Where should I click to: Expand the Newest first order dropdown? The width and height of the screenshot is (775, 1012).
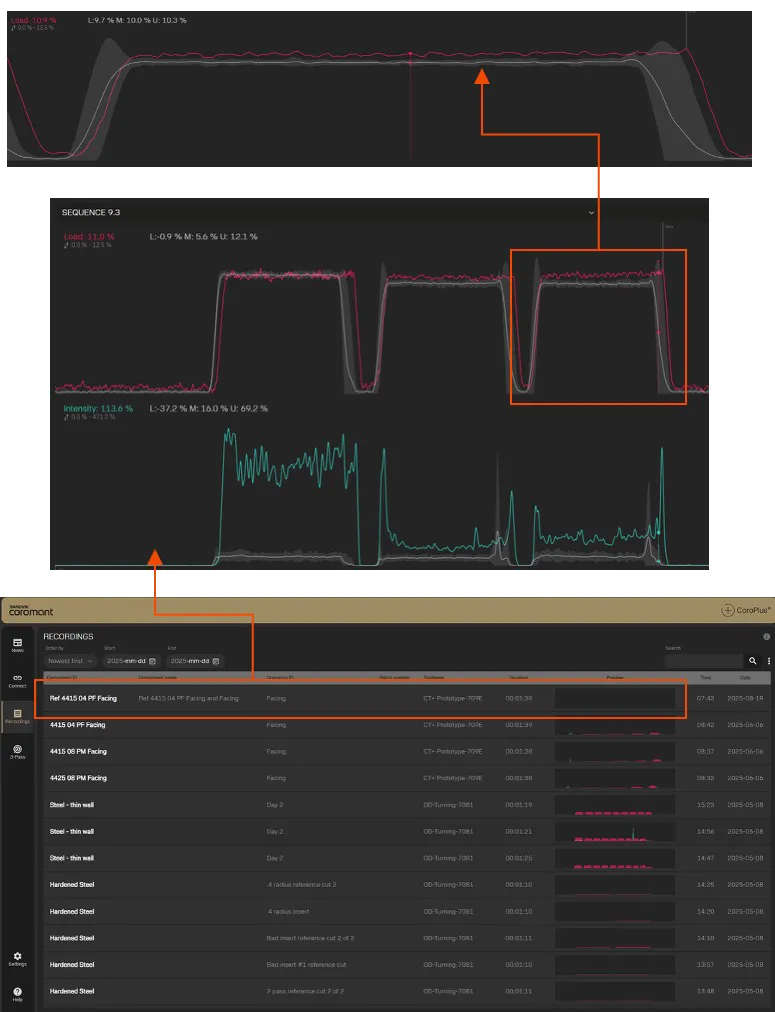[x=70, y=661]
